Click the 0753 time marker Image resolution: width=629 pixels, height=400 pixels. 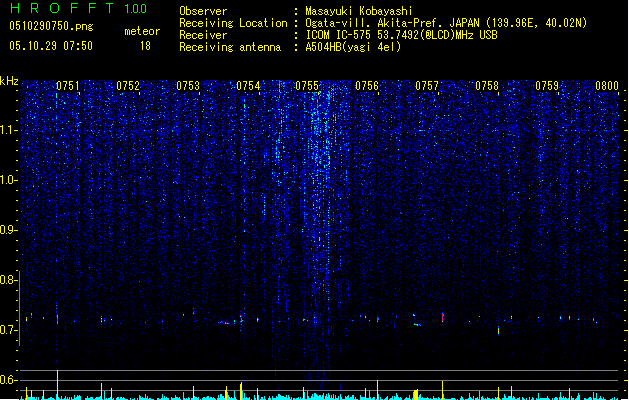188,86
